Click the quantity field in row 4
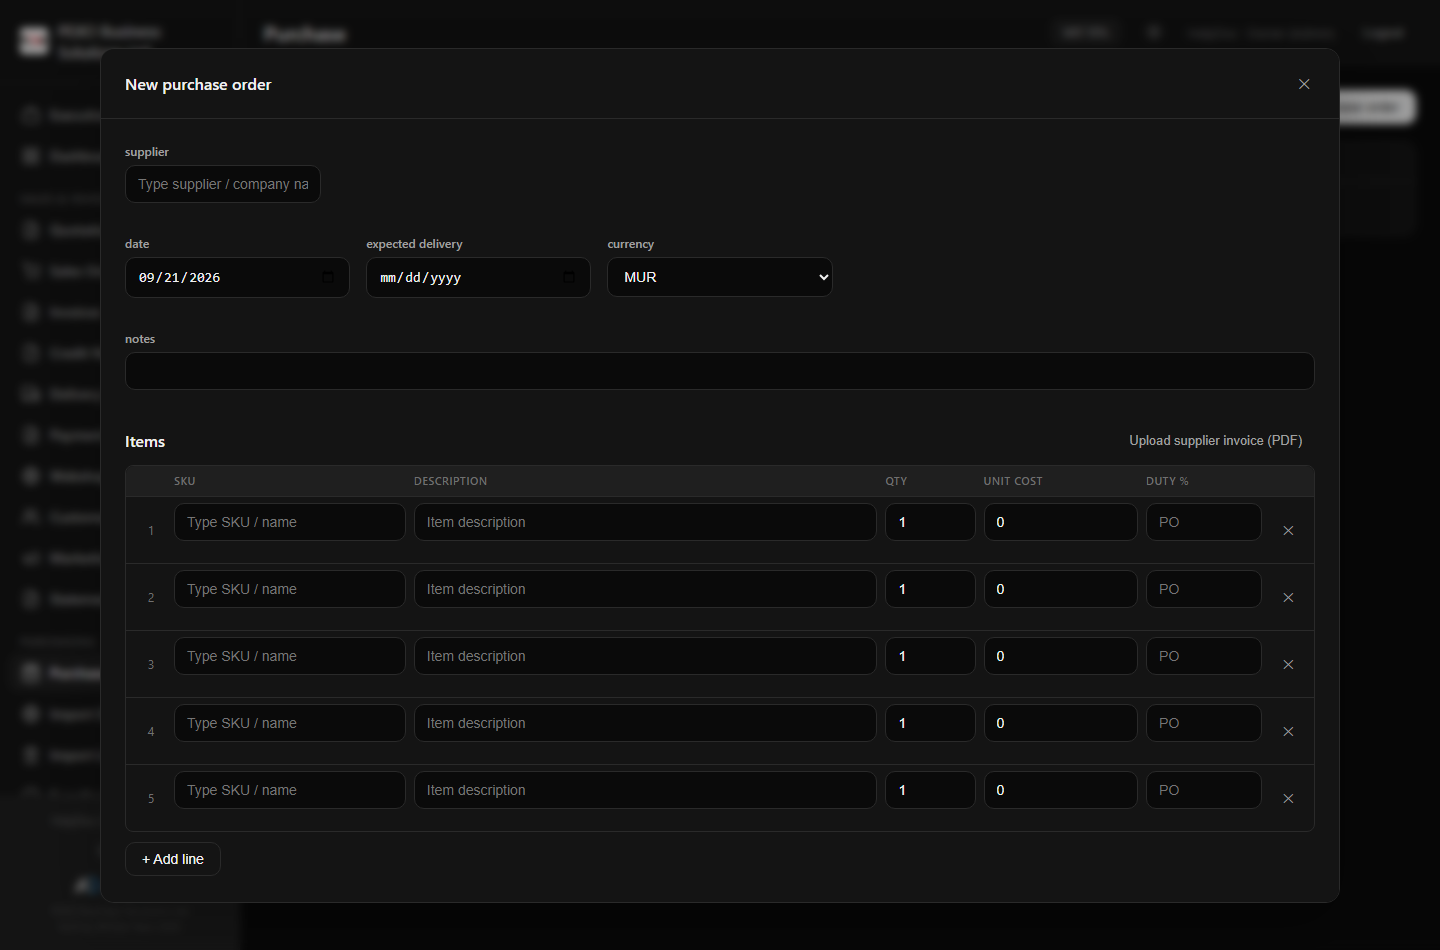The width and height of the screenshot is (1440, 950). (x=930, y=723)
